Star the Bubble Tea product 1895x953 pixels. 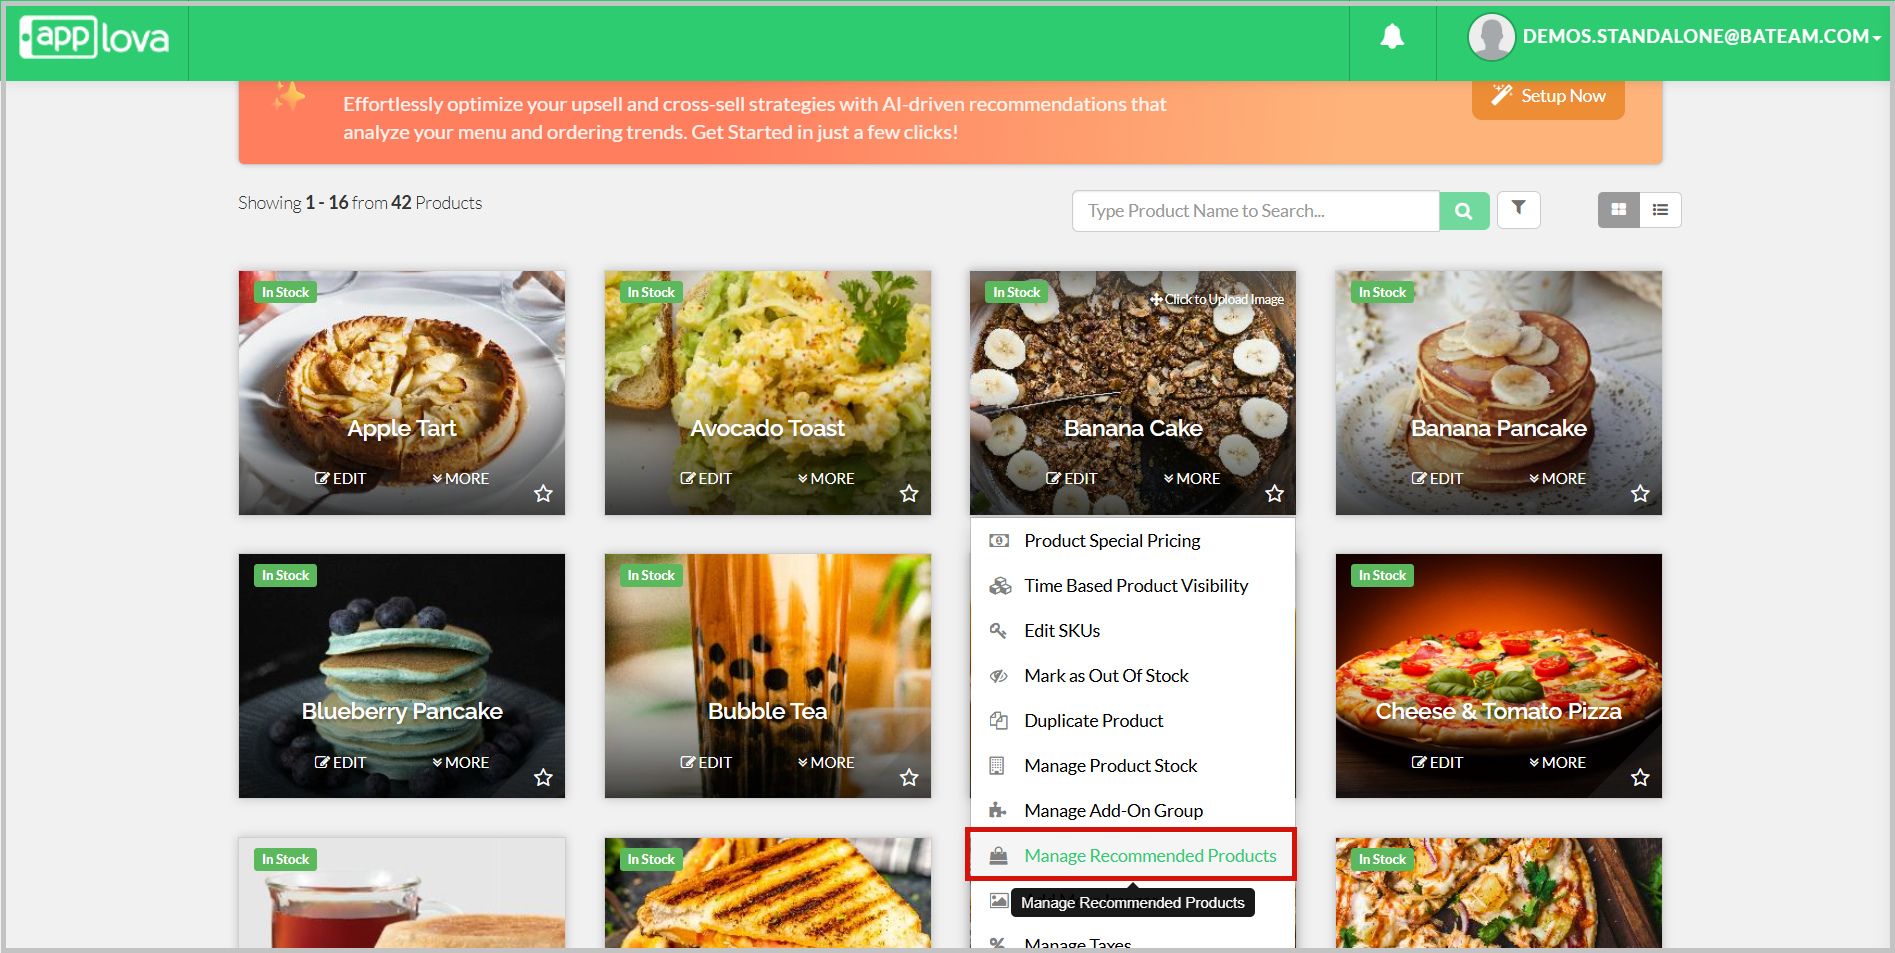909,777
